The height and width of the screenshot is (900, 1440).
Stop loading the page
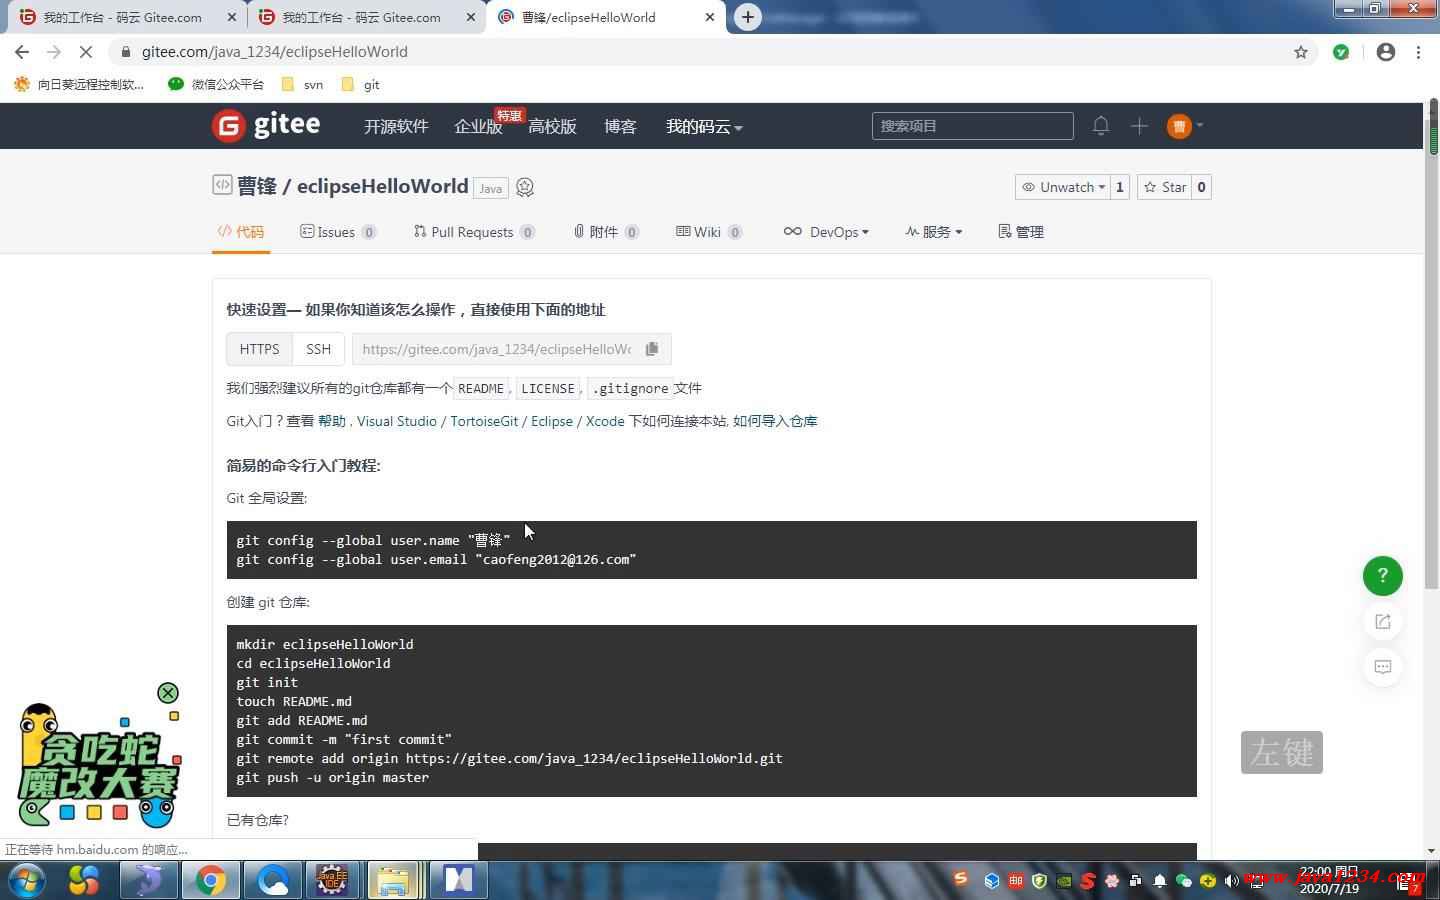click(86, 52)
